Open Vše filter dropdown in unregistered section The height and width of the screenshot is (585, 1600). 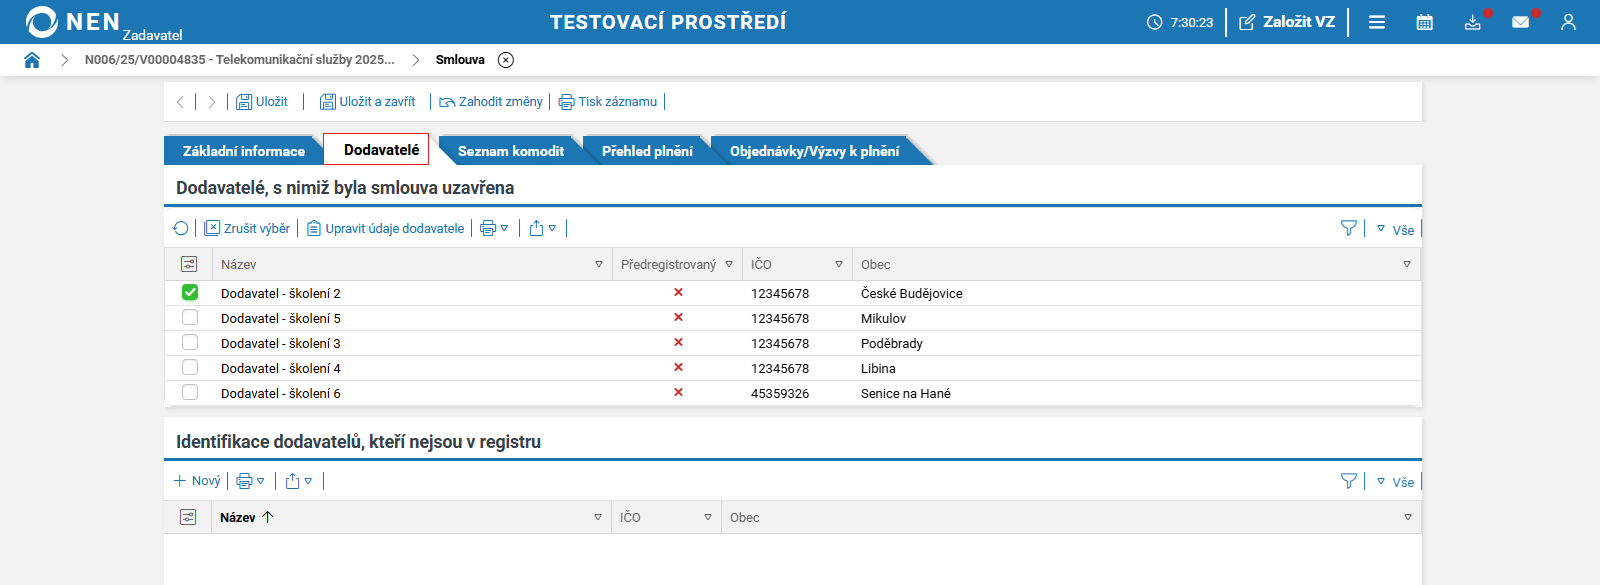click(x=1395, y=482)
